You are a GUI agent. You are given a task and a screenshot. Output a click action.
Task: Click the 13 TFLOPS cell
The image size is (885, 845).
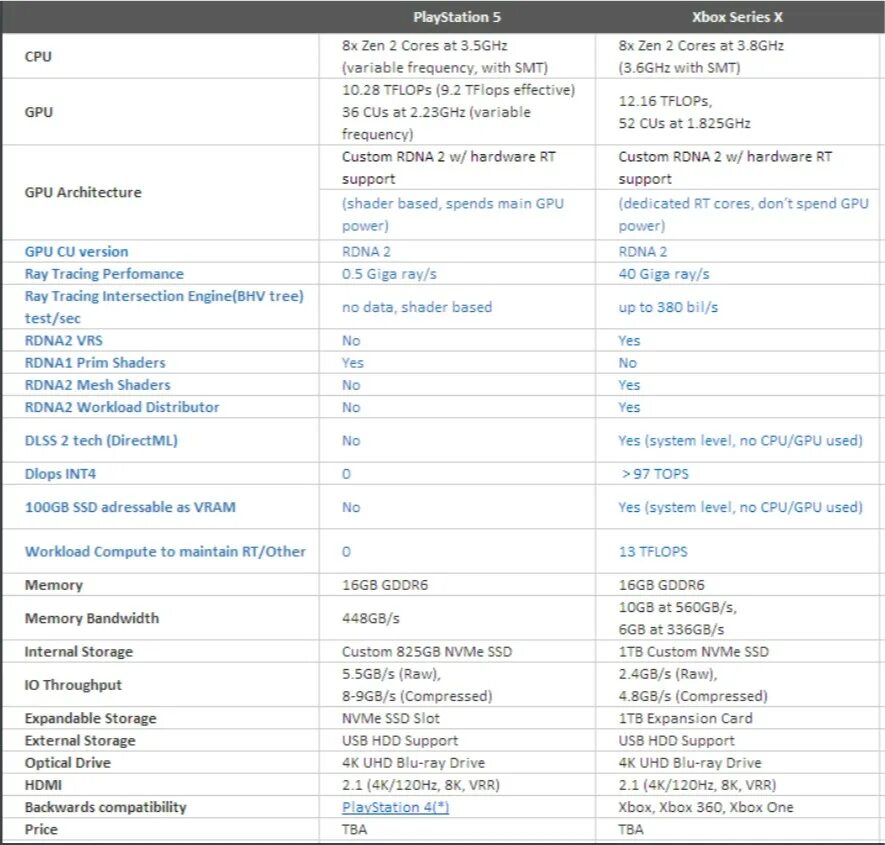tap(653, 551)
